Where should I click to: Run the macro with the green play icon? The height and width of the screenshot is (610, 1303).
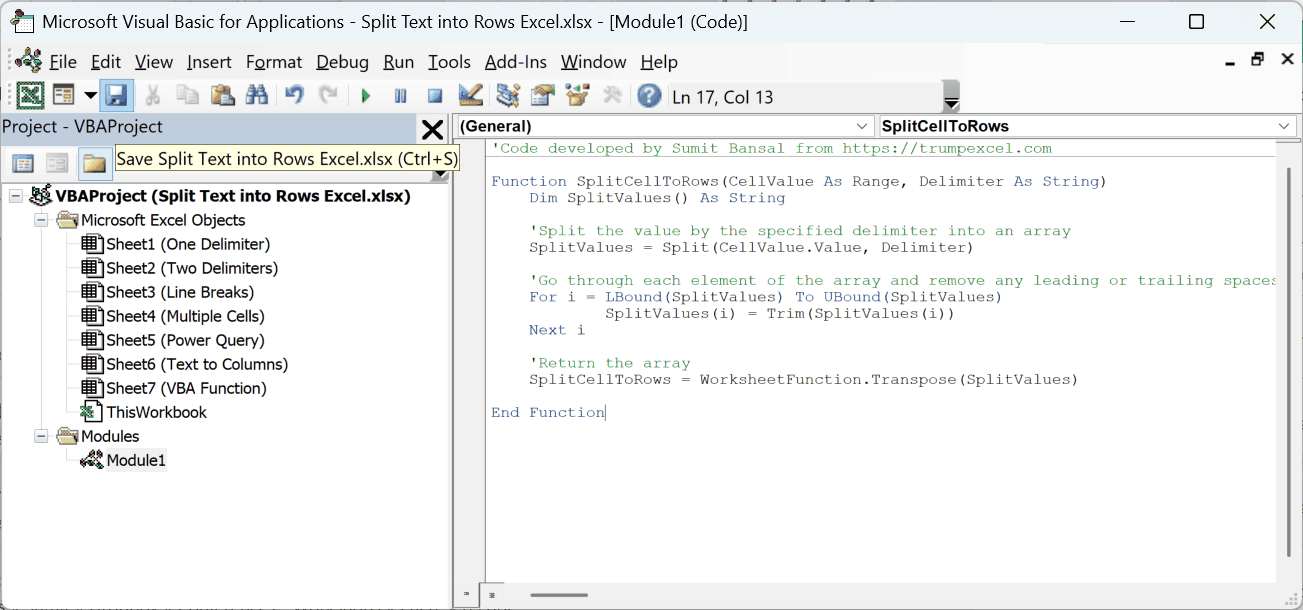[x=366, y=96]
